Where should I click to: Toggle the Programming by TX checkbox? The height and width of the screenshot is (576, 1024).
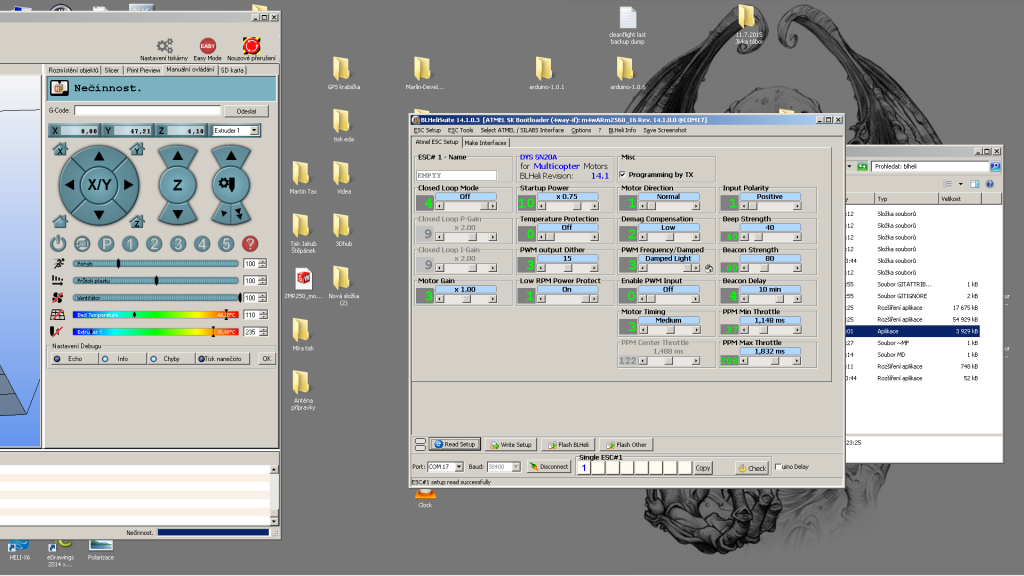pos(623,174)
